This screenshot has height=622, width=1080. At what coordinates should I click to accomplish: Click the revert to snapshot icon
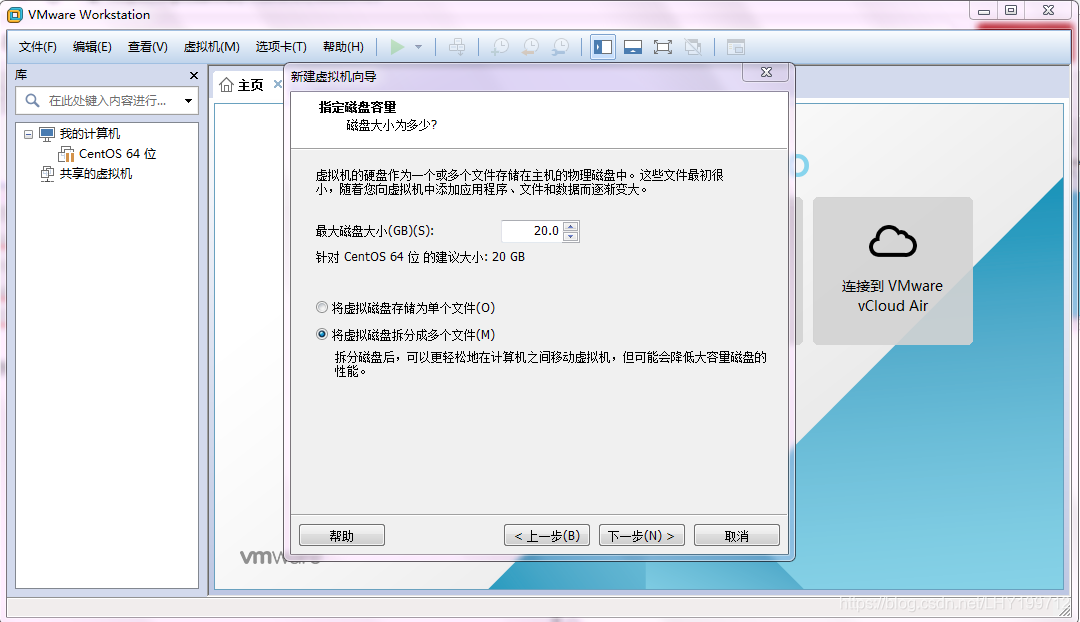tap(530, 47)
